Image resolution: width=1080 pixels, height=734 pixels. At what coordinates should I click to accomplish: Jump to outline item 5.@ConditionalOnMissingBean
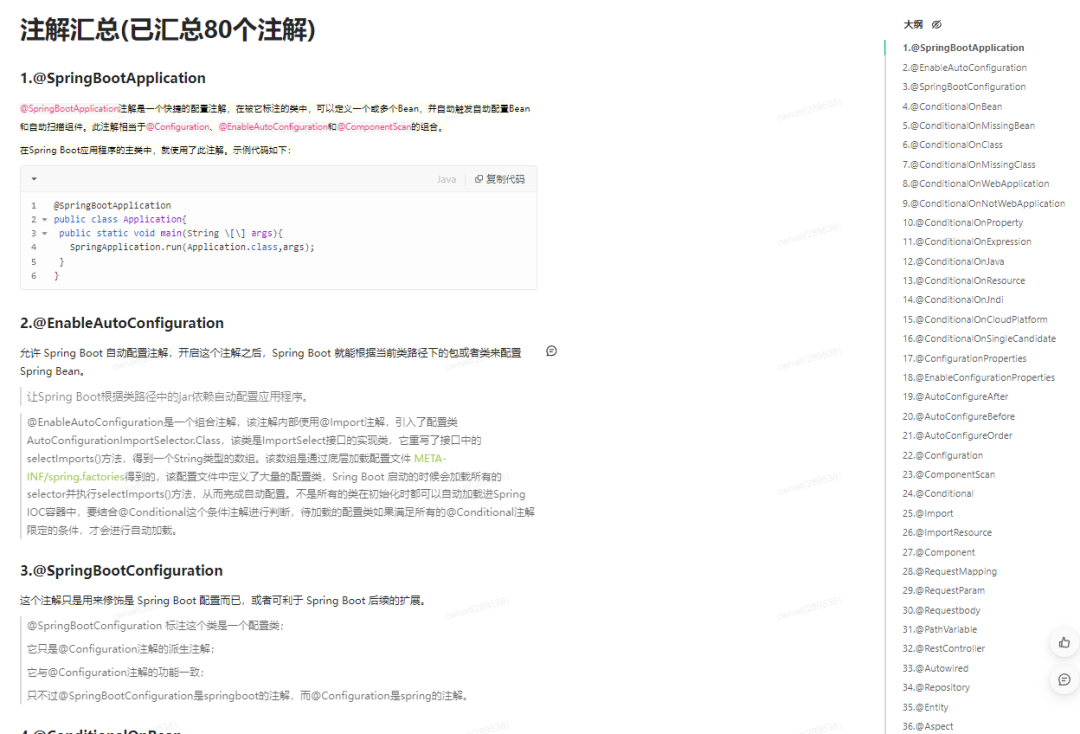pos(968,126)
